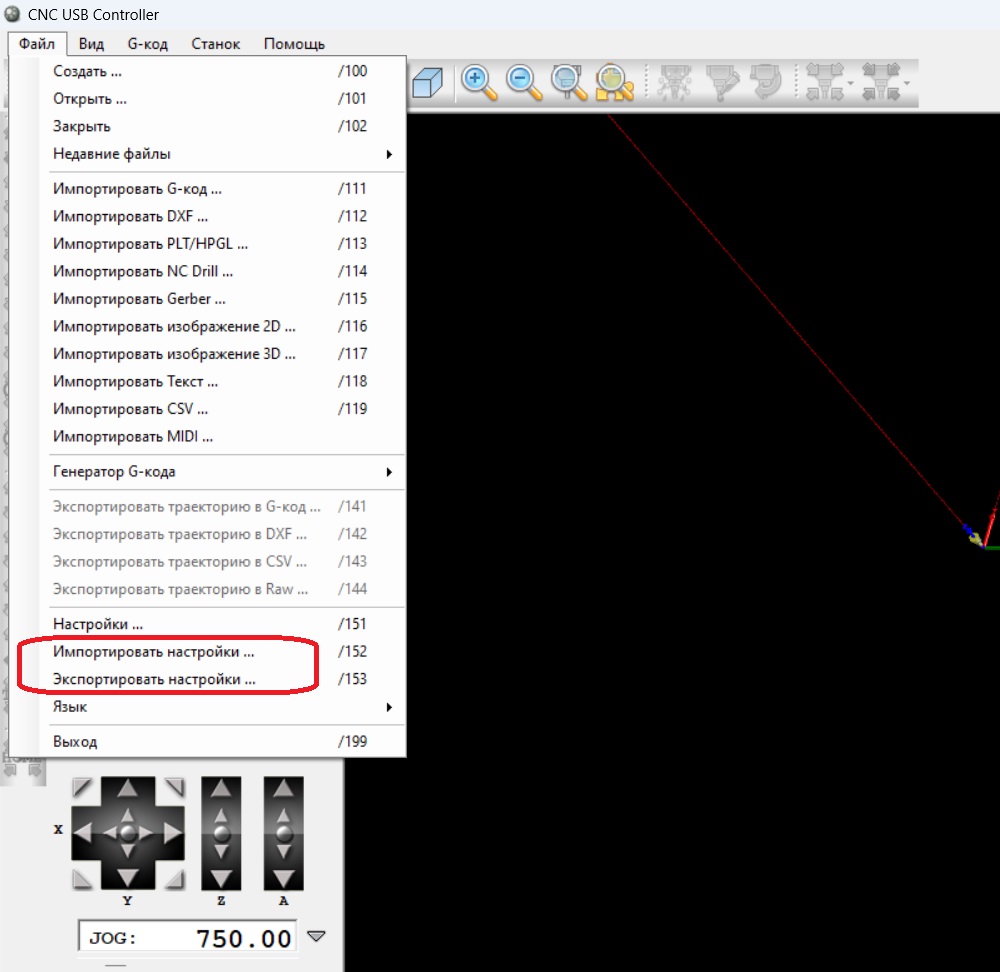Viewport: 1000px width, 972px height.
Task: Jog diagonally toward lower-left corner
Action: click(82, 879)
